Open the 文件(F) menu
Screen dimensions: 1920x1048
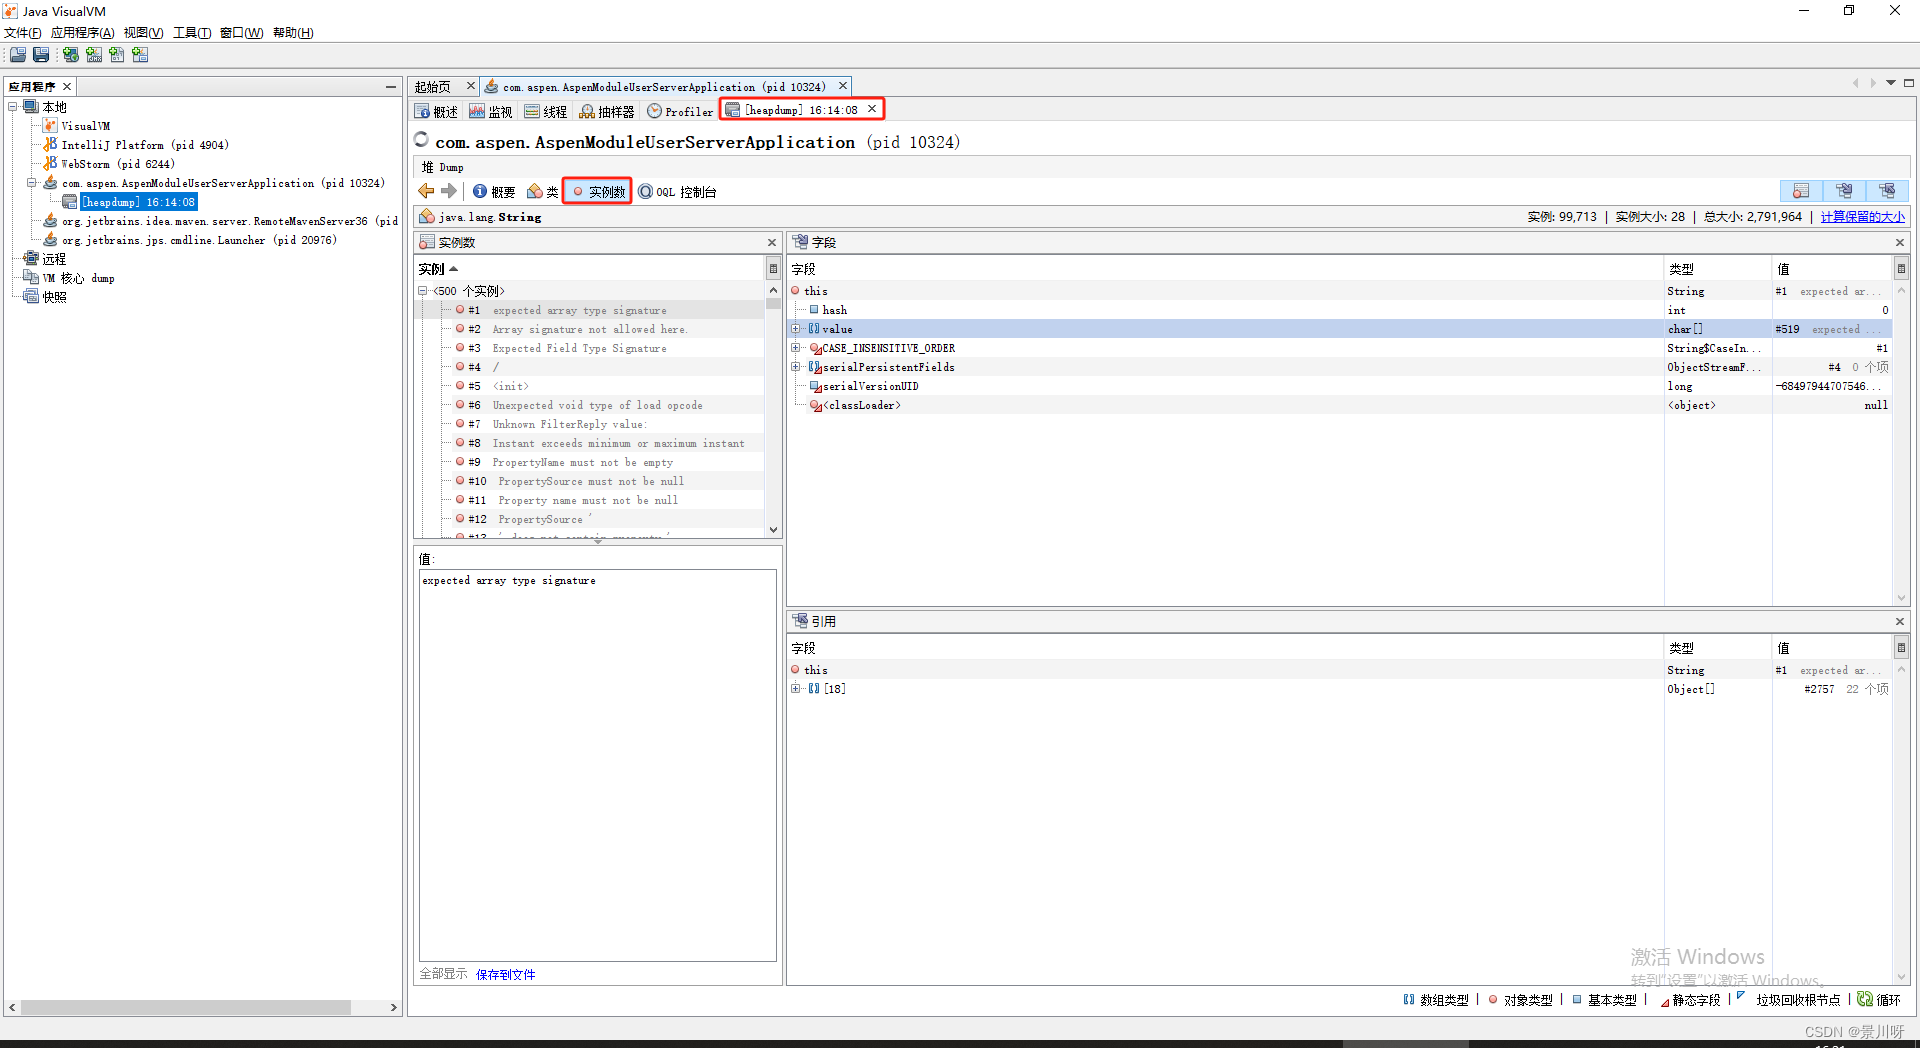click(23, 33)
